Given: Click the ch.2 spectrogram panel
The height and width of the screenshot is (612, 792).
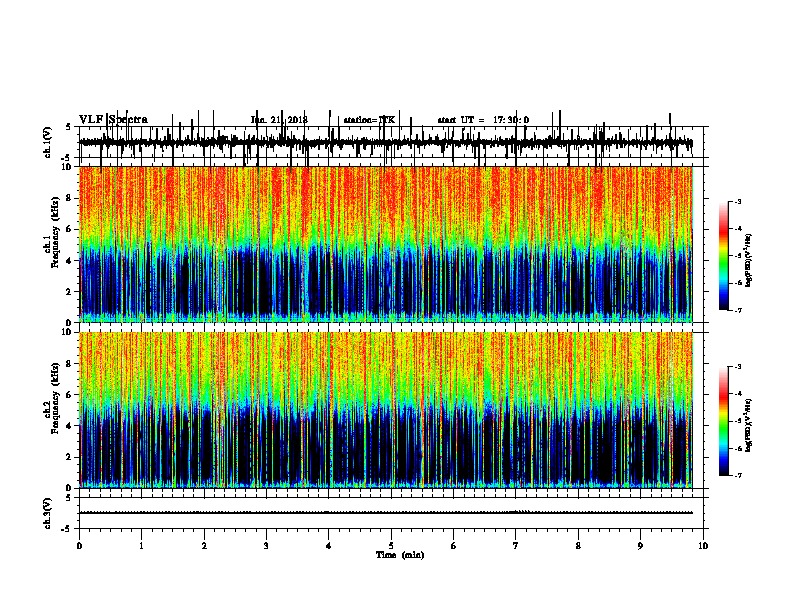Looking at the screenshot, I should [386, 410].
